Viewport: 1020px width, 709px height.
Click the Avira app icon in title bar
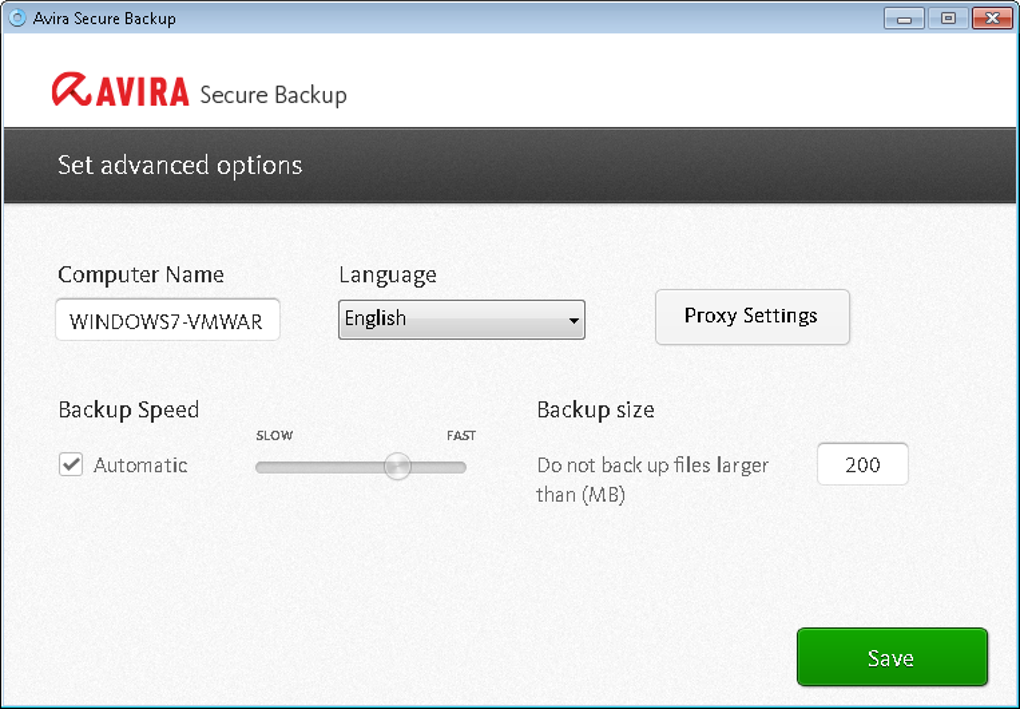coord(17,18)
